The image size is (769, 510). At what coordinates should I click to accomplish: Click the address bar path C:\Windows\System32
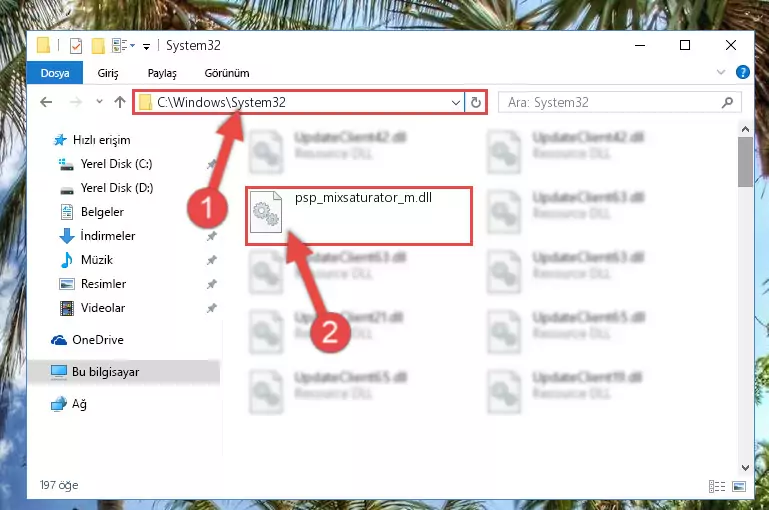click(x=221, y=102)
